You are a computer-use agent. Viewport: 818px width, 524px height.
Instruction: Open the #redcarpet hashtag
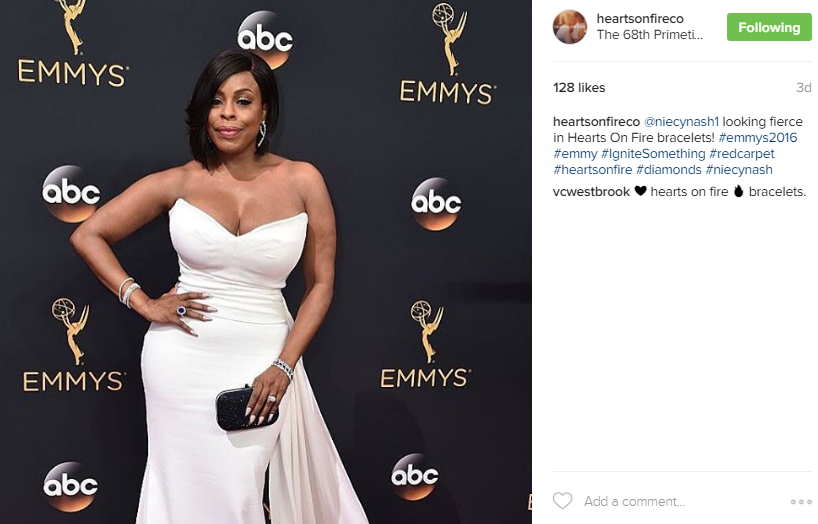point(742,154)
